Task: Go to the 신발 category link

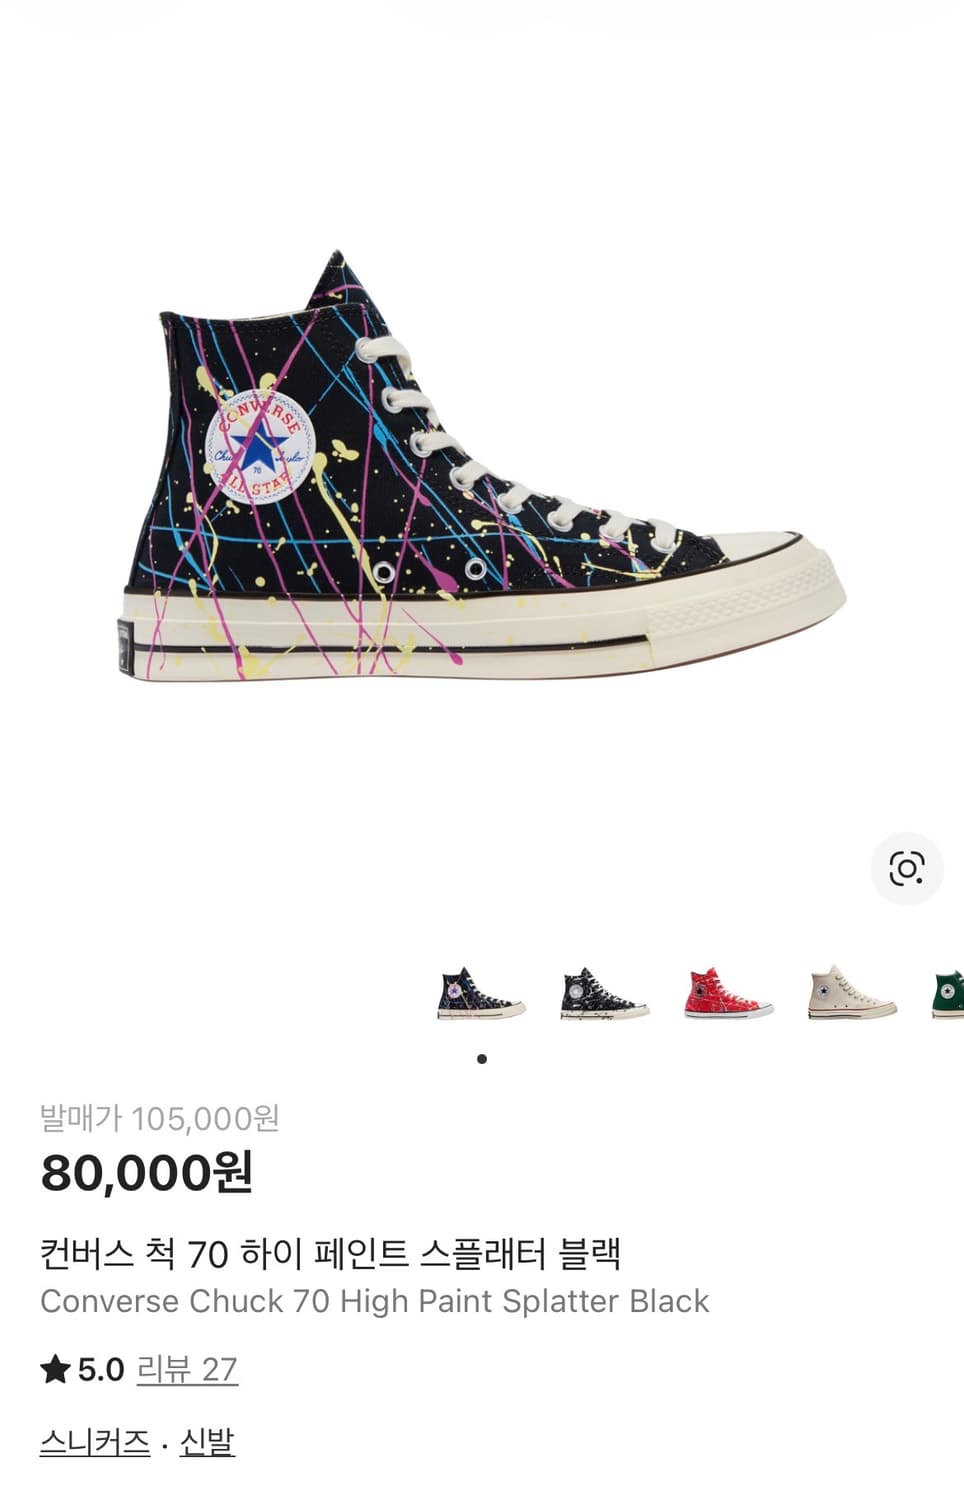Action: 207,1442
